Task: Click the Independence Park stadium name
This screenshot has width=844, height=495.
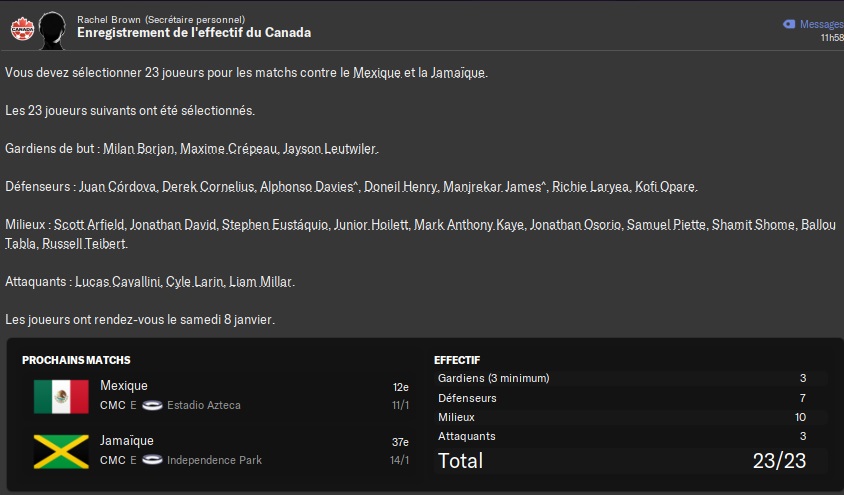Action: coord(214,460)
